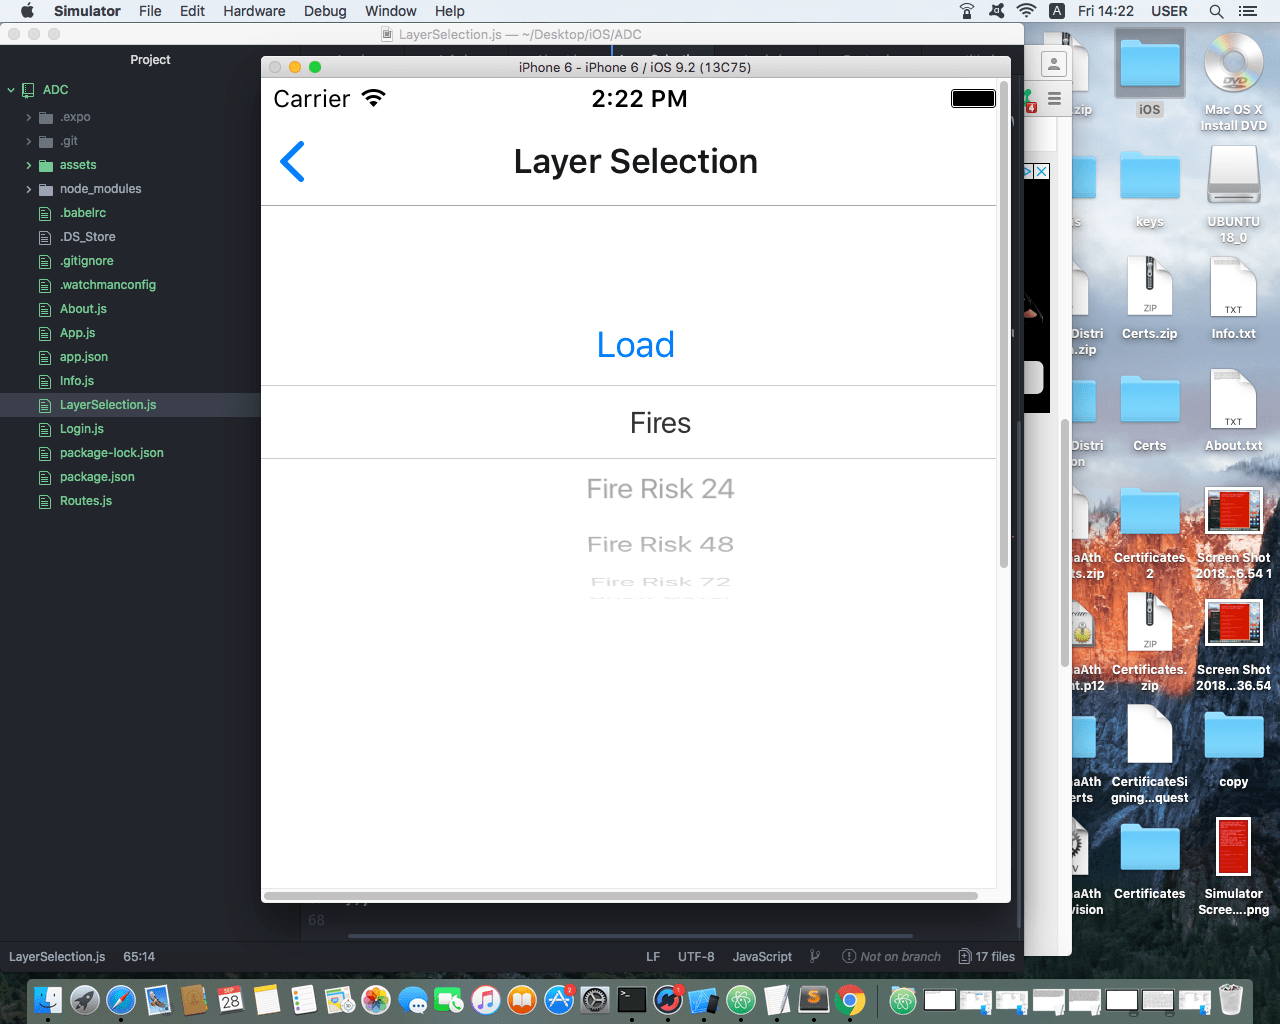Viewport: 1280px width, 1024px height.
Task: Change the JavaScript grammar selector
Action: pyautogui.click(x=762, y=957)
